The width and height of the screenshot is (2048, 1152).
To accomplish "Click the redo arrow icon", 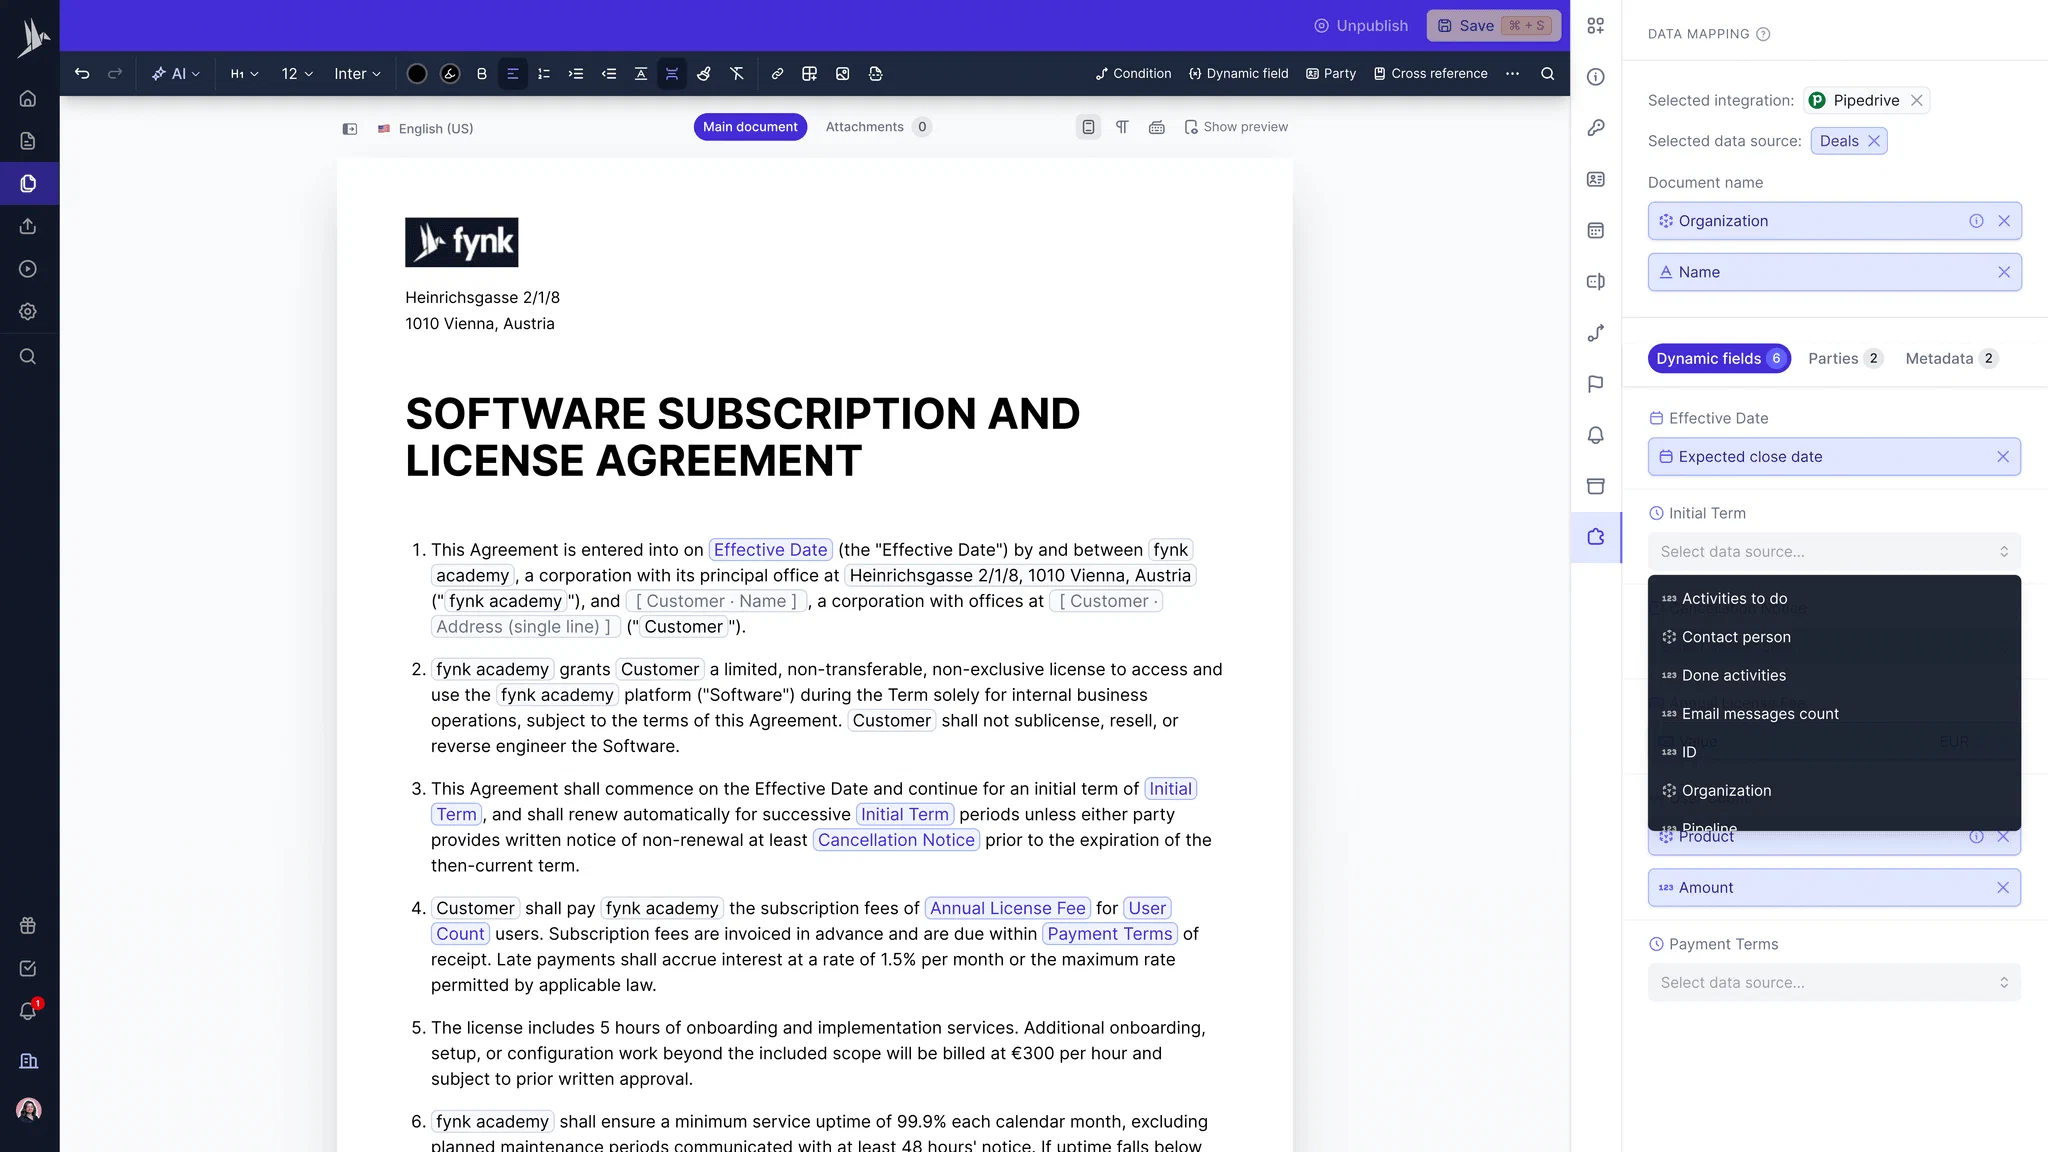I will coord(115,74).
